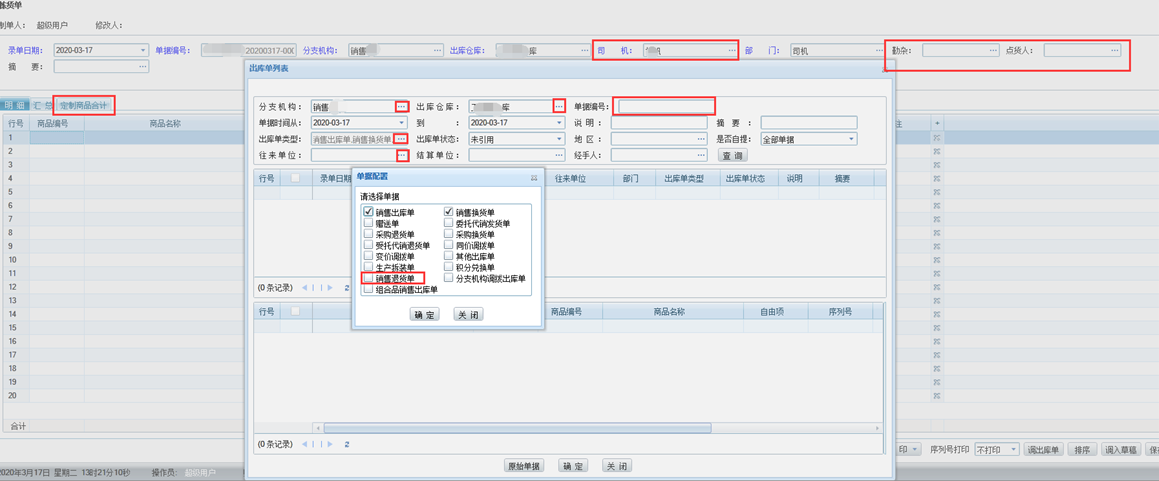Open 是否自提 dropdown showing 全部单据
The height and width of the screenshot is (481, 1159).
pyautogui.click(x=852, y=139)
